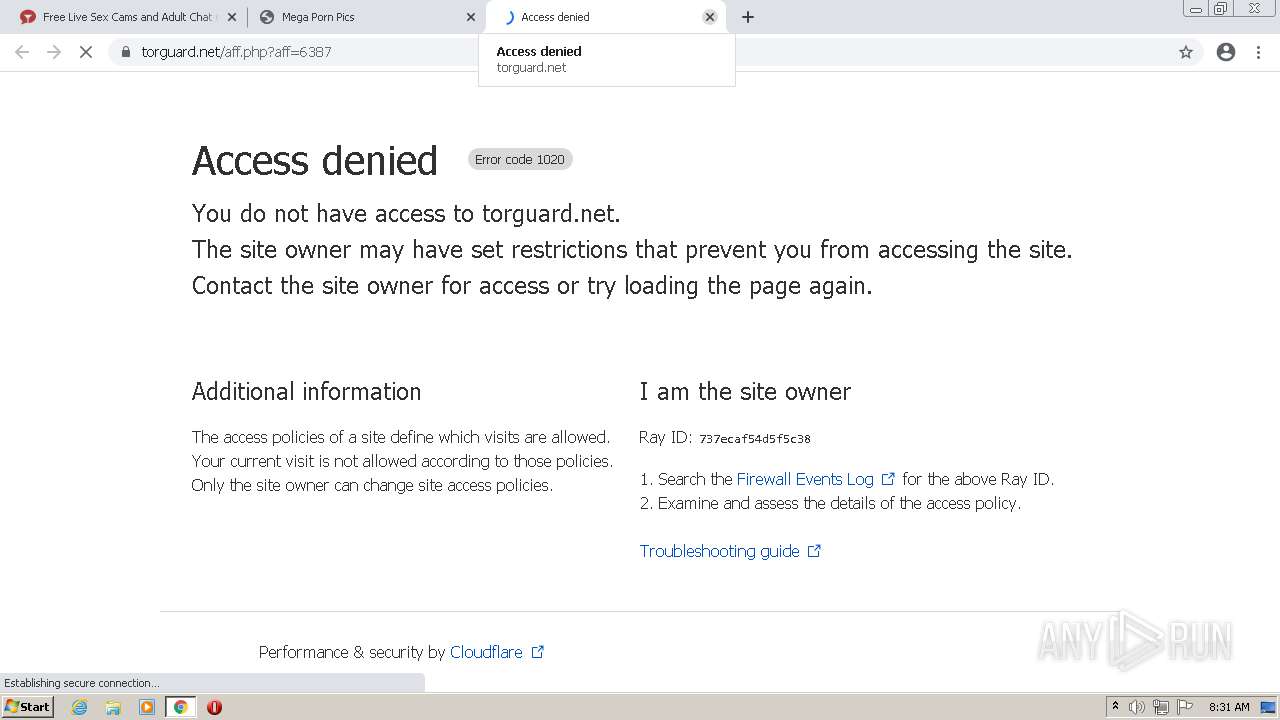Select the Ray ID value 737ecaf54d5f5c38

click(x=755, y=439)
